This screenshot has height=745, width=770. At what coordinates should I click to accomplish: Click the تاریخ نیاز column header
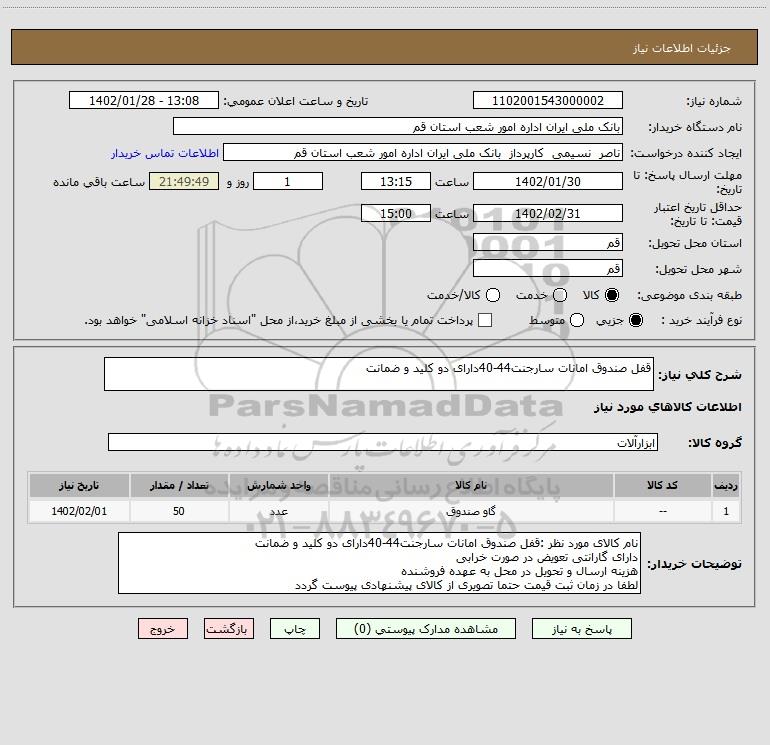(79, 485)
